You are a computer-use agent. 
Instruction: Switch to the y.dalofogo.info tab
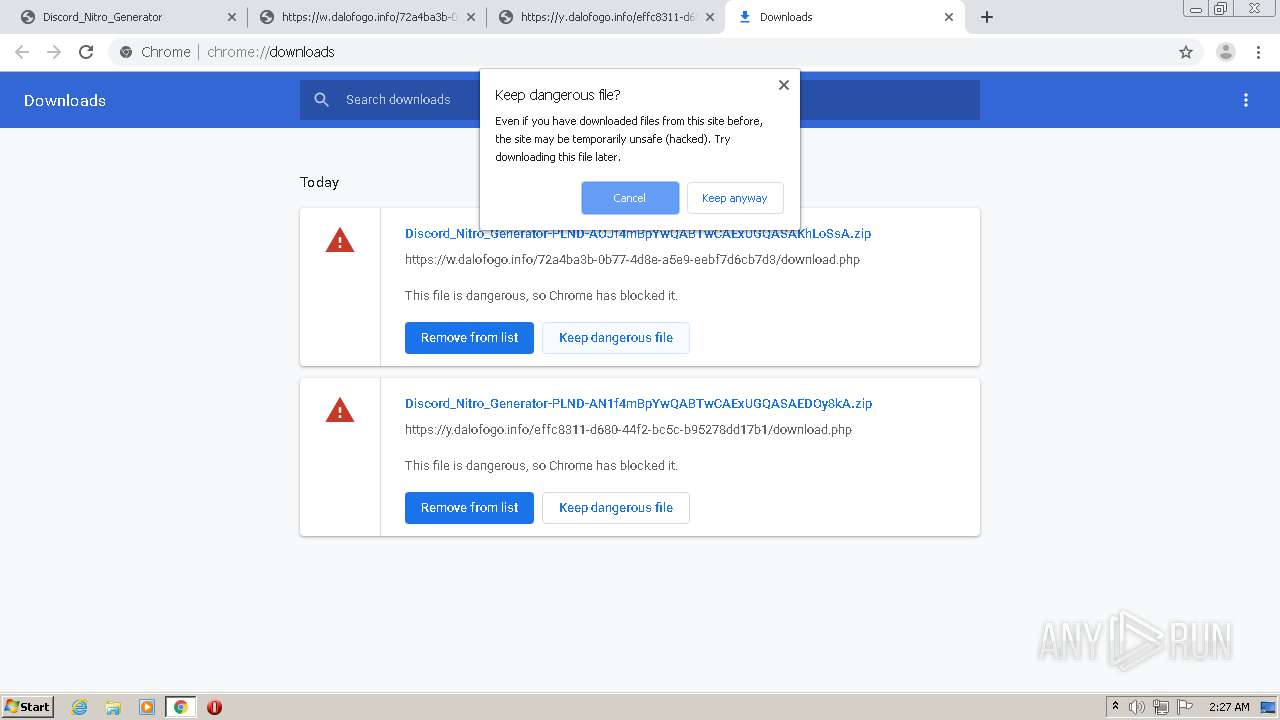(x=606, y=17)
